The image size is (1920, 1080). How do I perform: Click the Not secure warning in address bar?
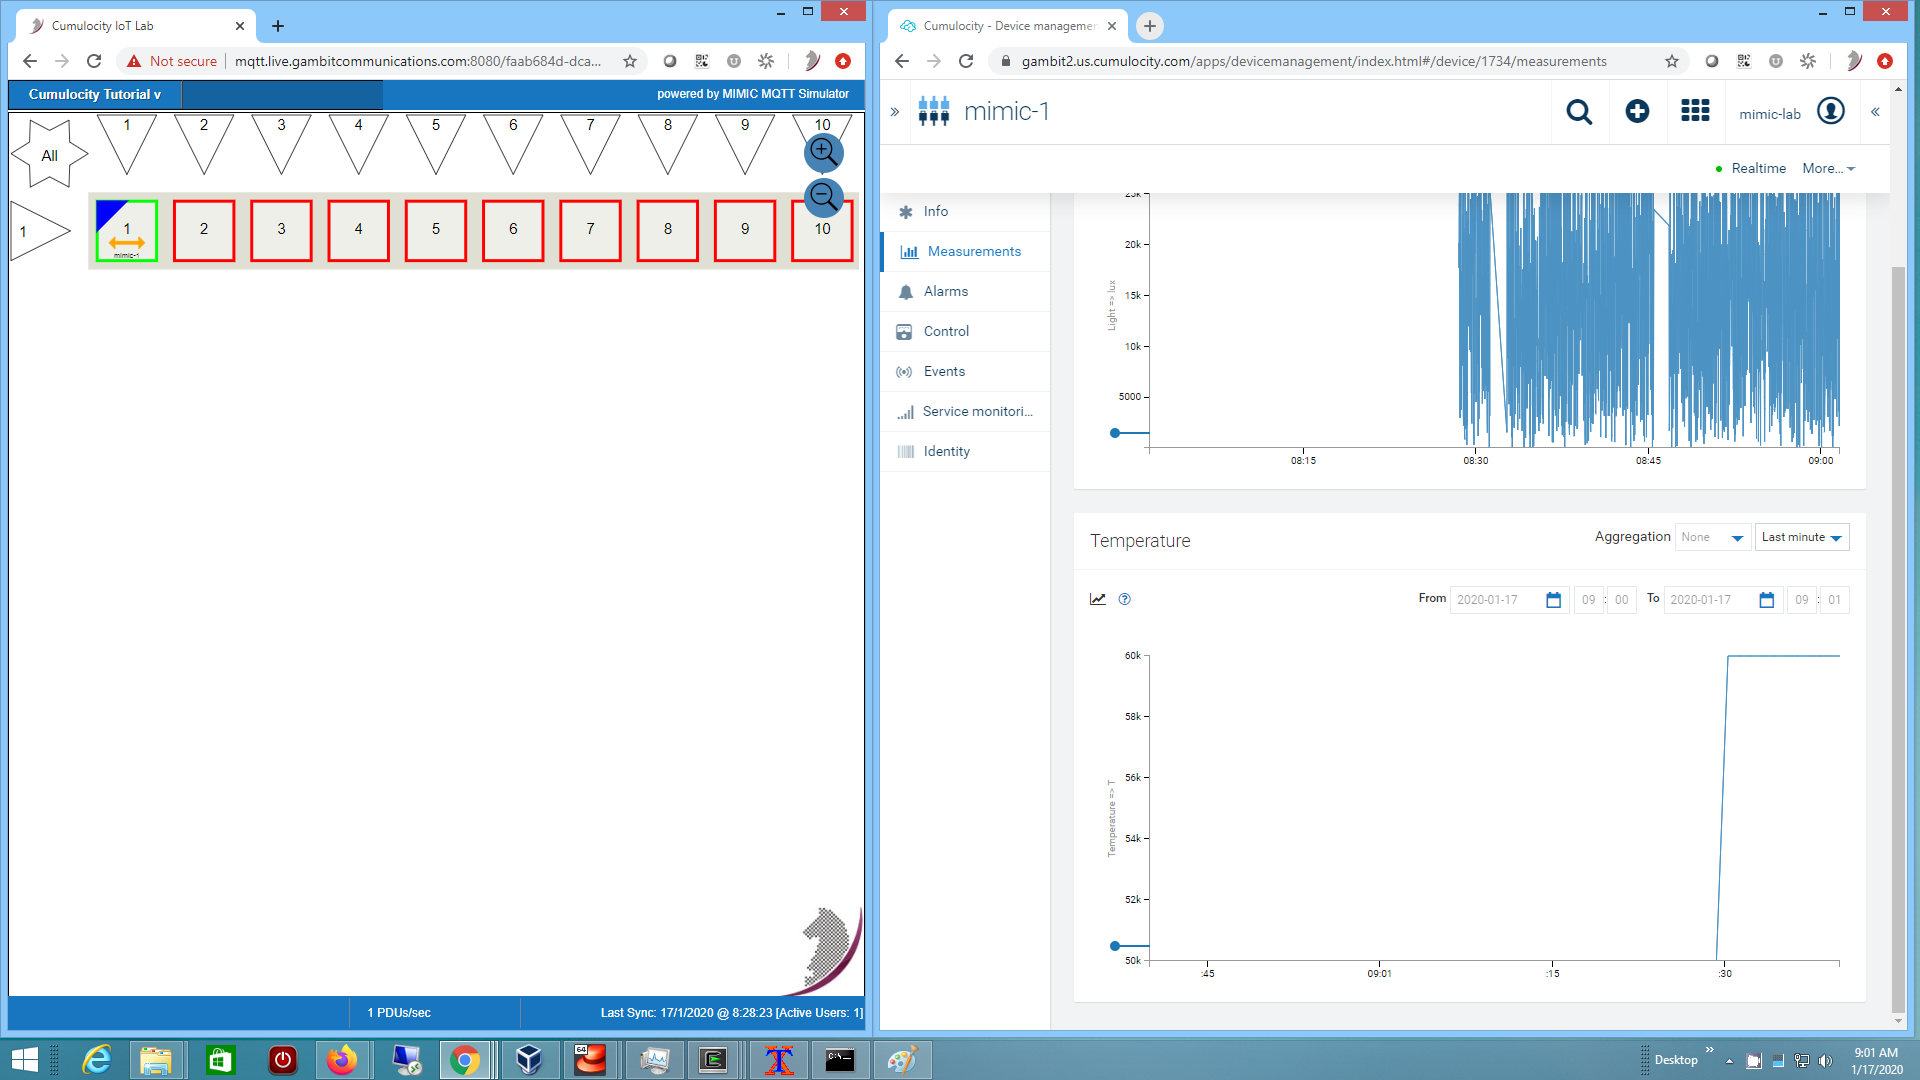pos(172,61)
